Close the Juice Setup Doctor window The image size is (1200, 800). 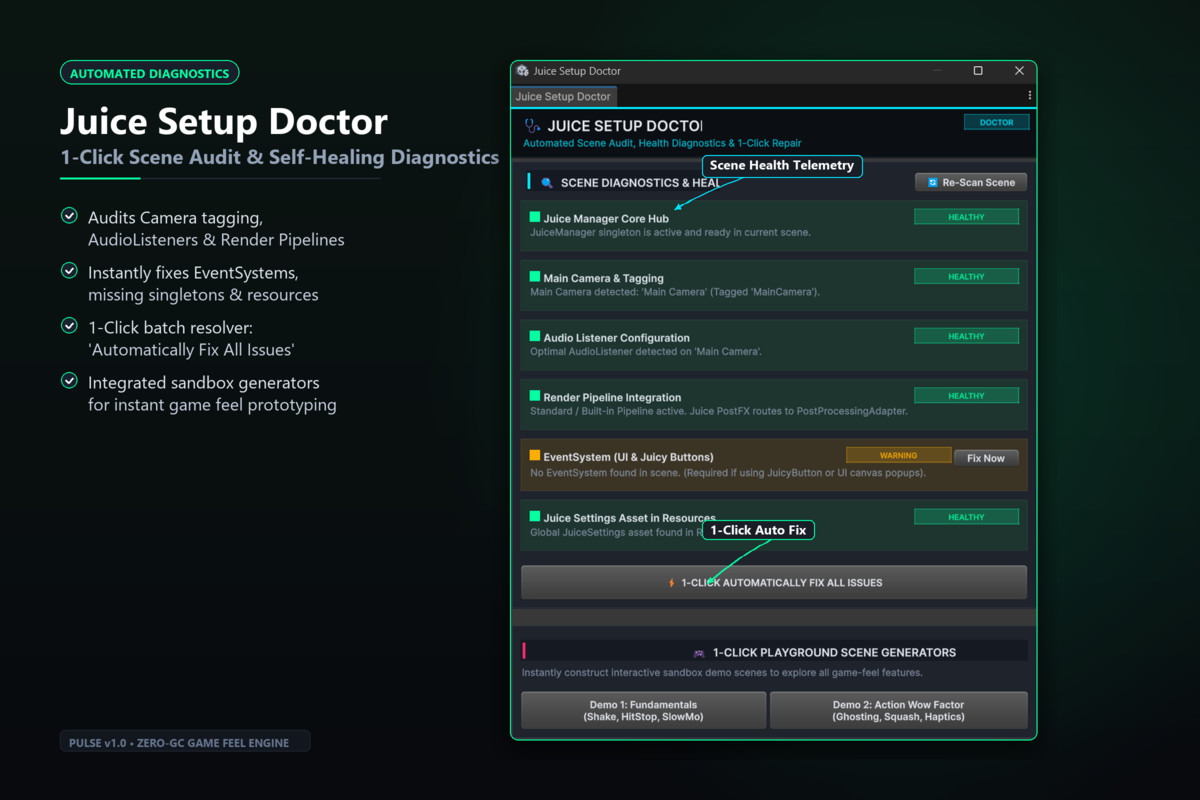point(1019,71)
